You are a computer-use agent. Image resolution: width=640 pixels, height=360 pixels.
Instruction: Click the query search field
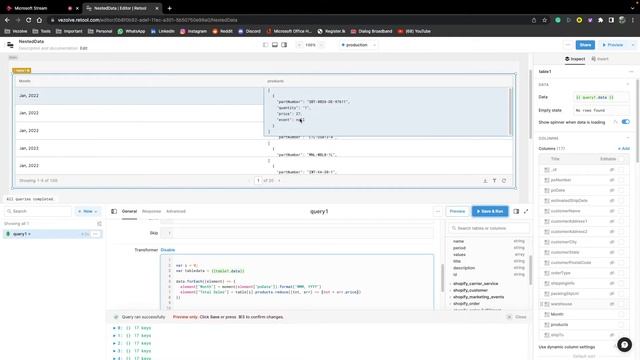tap(38, 211)
